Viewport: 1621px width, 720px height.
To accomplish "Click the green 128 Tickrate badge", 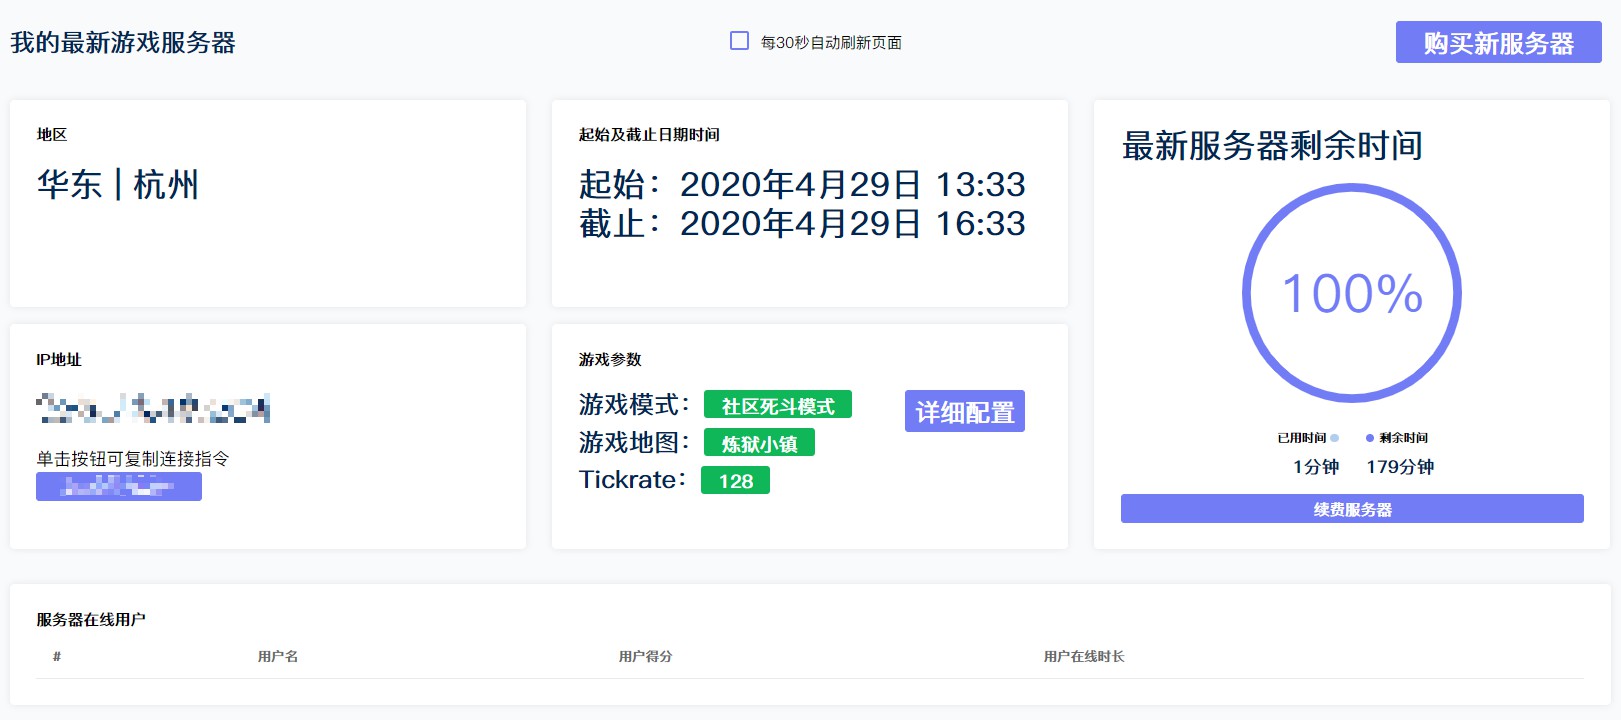I will click(x=735, y=481).
